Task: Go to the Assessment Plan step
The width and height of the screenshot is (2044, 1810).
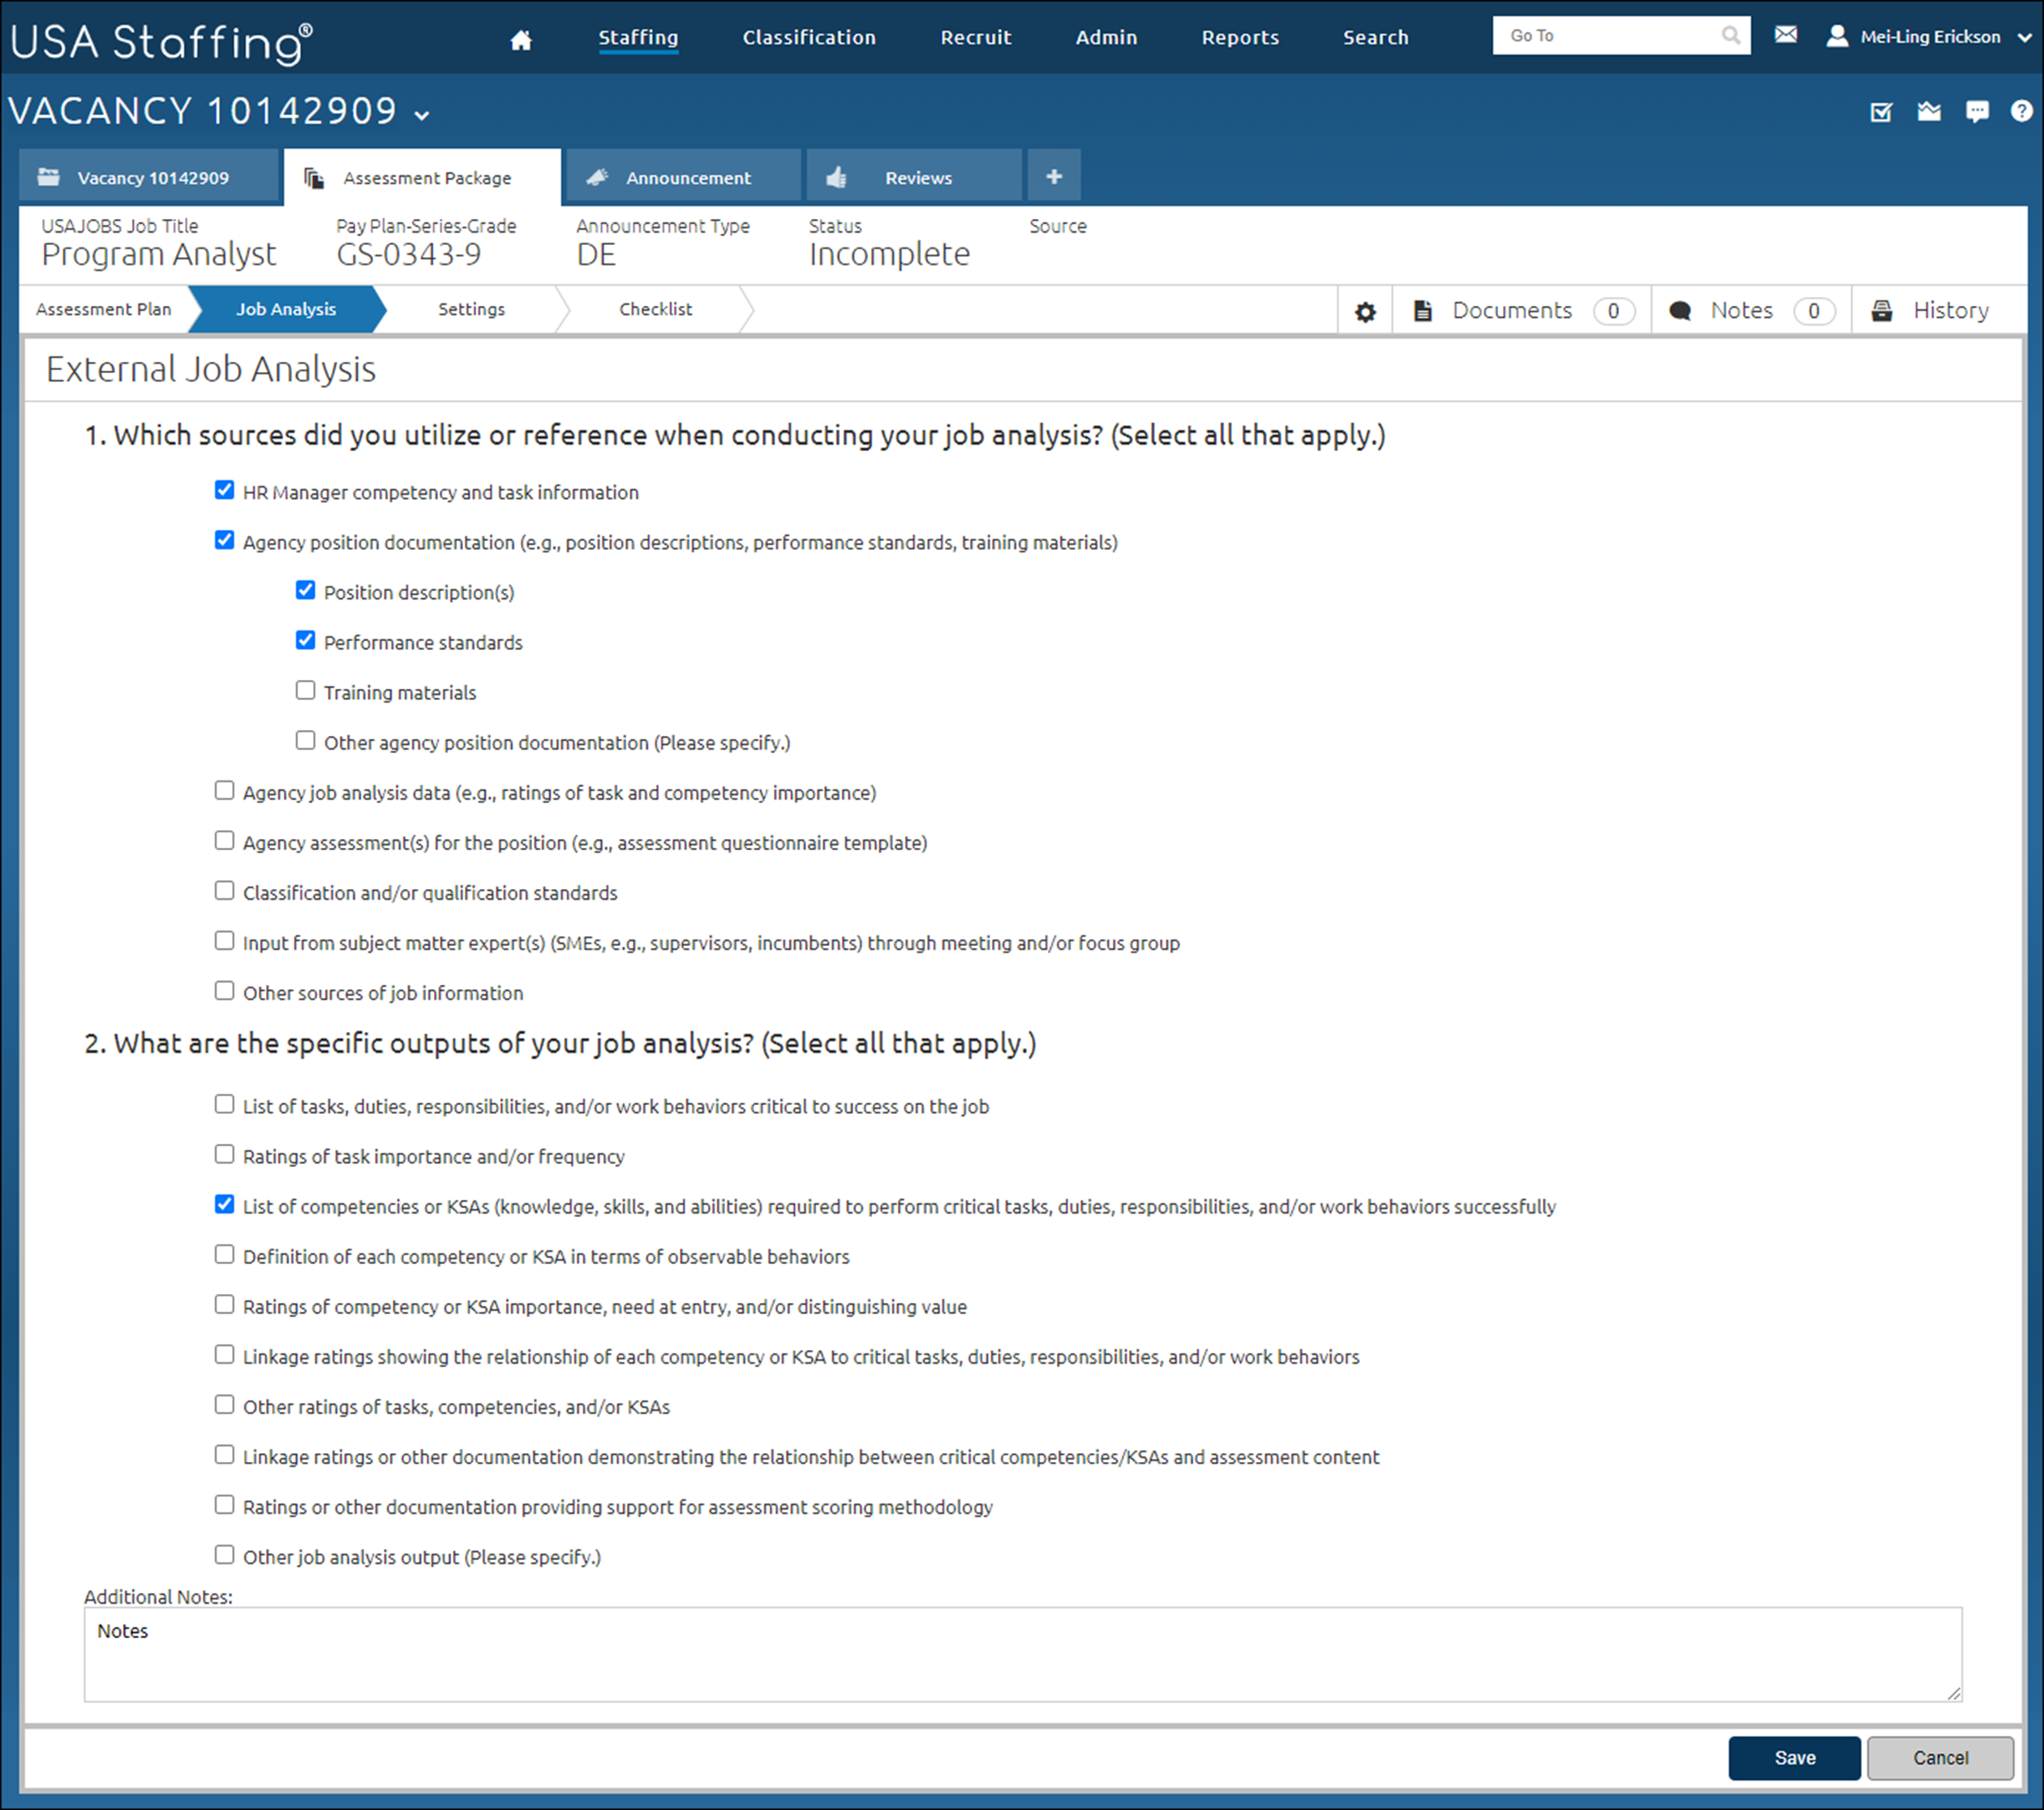Action: click(x=104, y=310)
